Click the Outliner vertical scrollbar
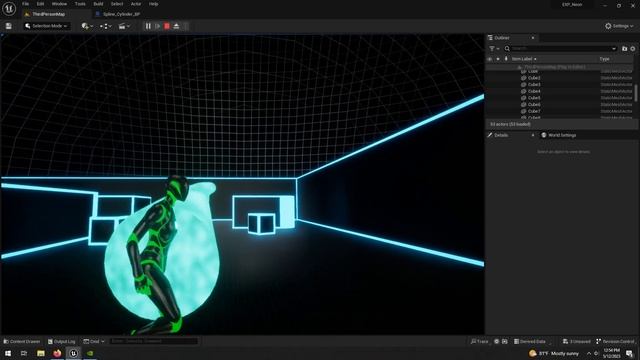The height and width of the screenshot is (360, 640). pos(636,93)
